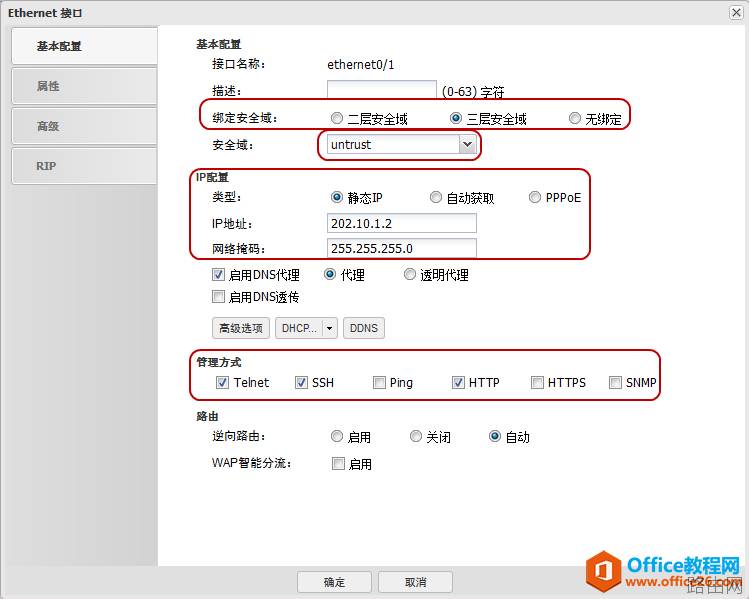
Task: Set 逆向路由 to 自动
Action: click(495, 436)
